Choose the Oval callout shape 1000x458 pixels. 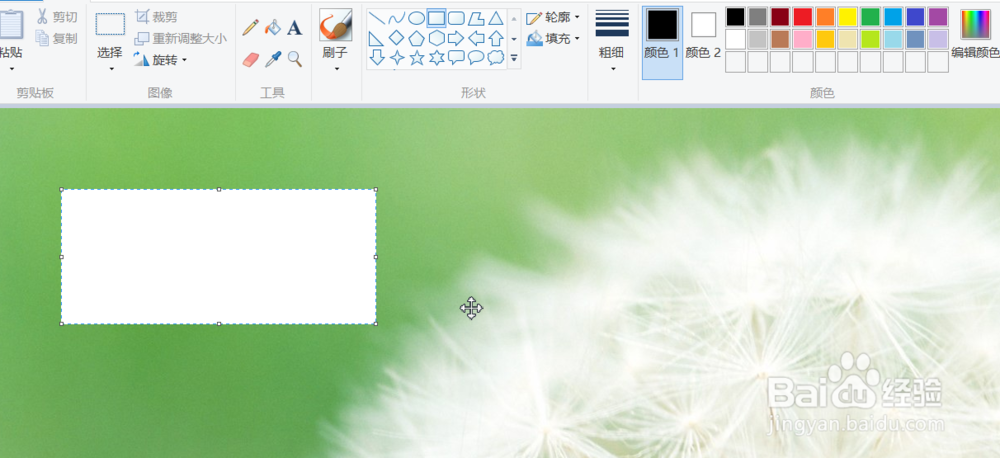[x=476, y=58]
